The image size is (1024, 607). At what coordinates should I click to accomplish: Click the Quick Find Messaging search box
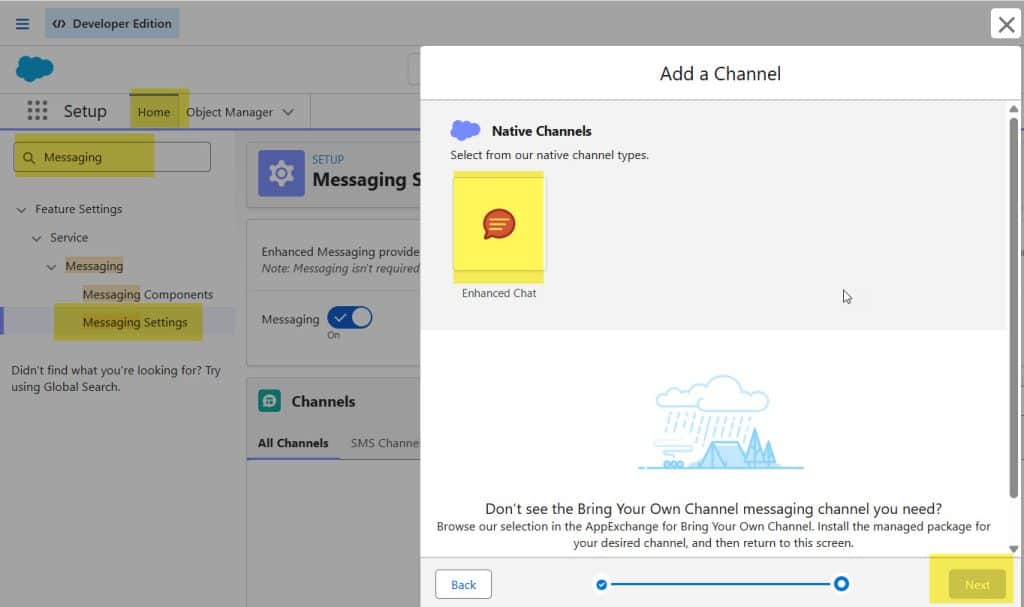(112, 157)
